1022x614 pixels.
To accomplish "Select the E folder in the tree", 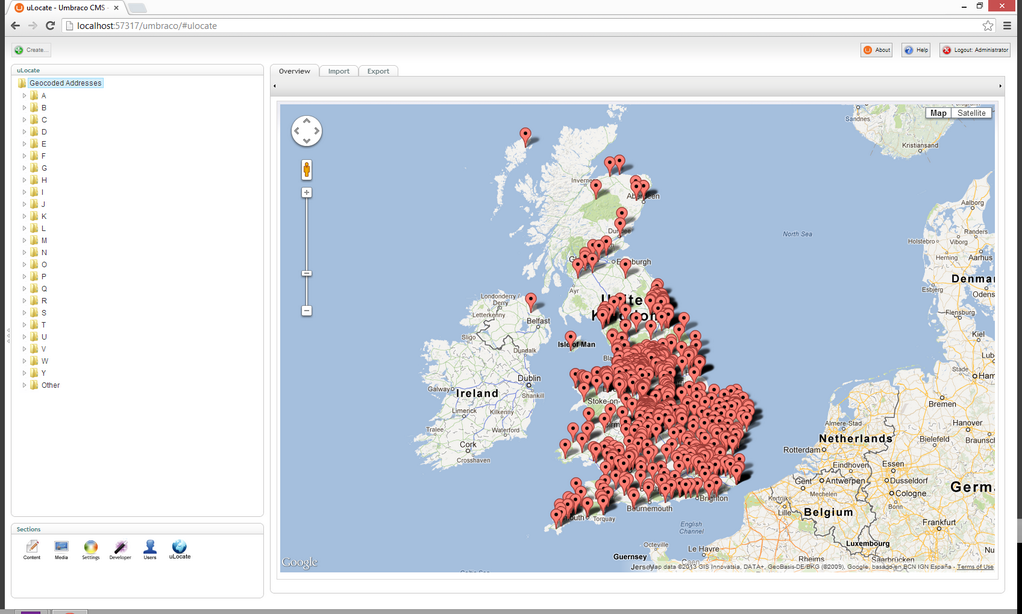I will tap(44, 143).
